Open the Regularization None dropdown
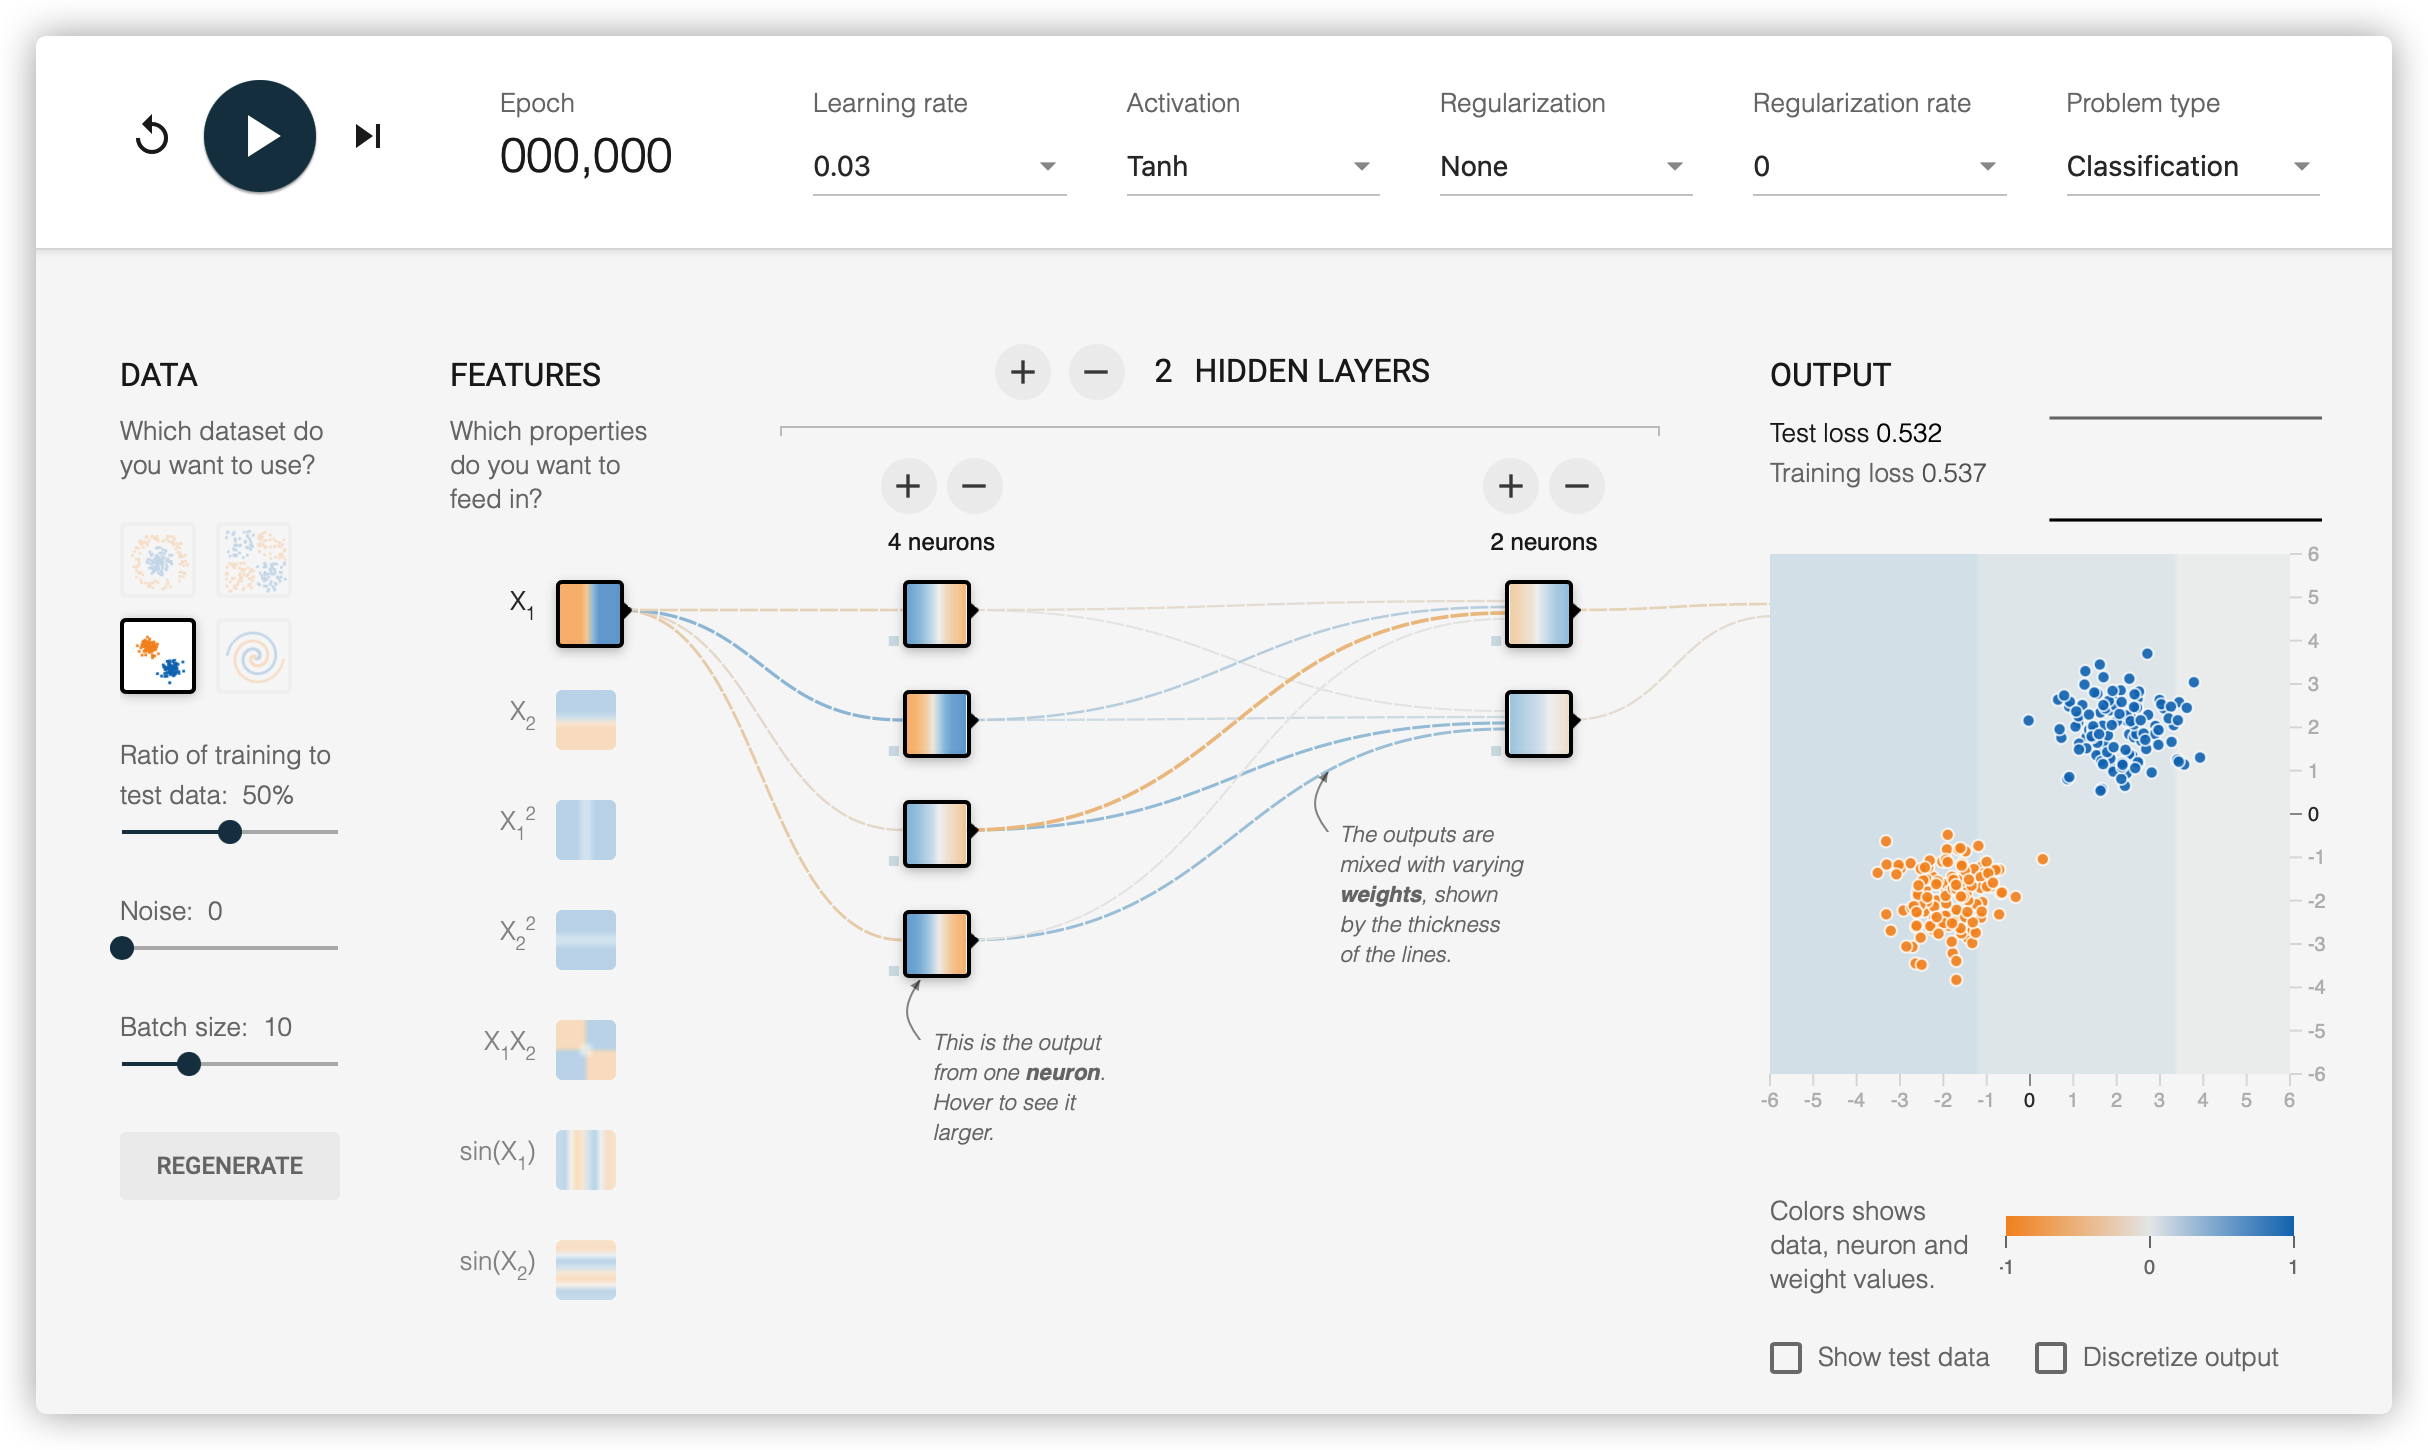 click(x=1566, y=166)
